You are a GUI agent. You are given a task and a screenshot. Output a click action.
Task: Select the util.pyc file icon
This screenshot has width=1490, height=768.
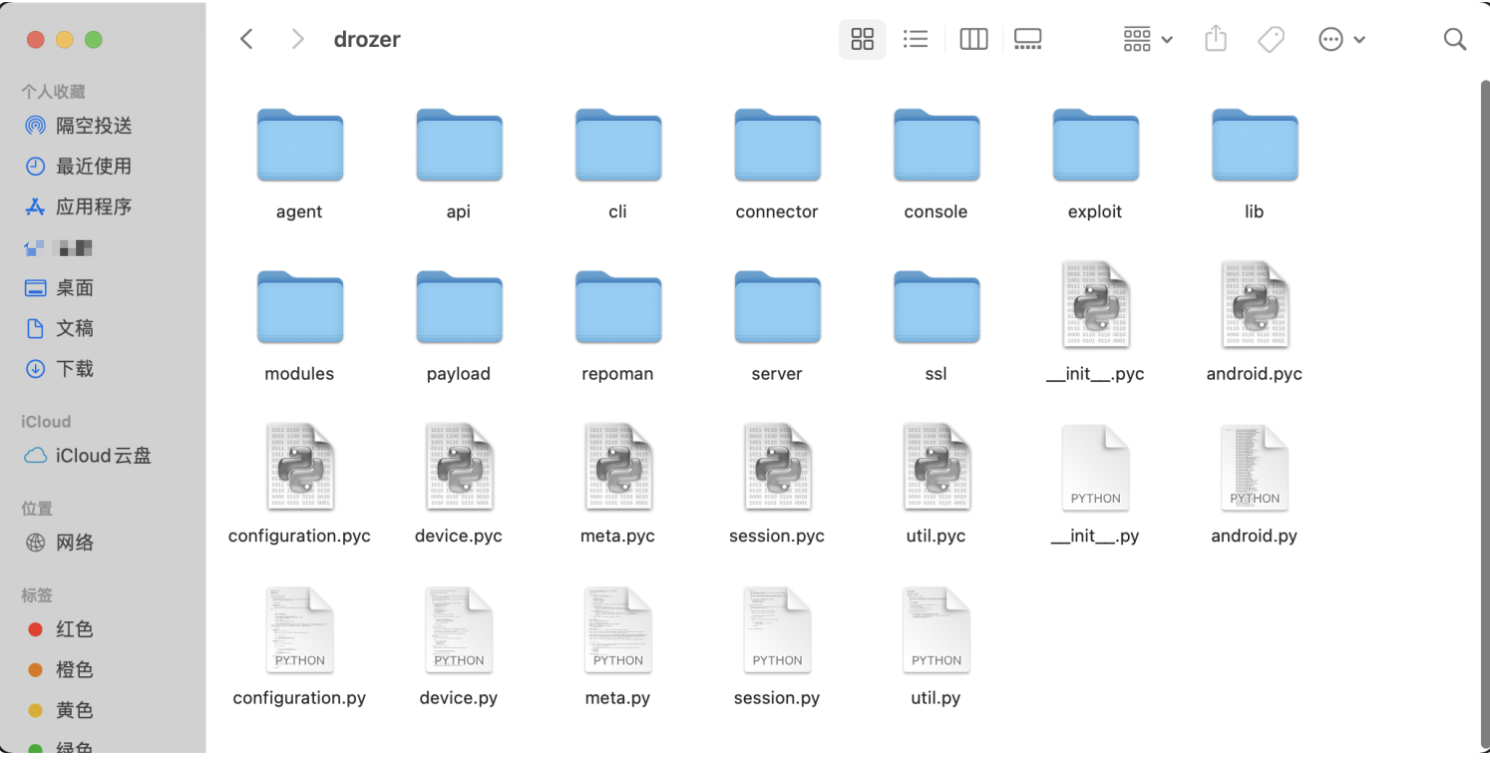point(936,467)
